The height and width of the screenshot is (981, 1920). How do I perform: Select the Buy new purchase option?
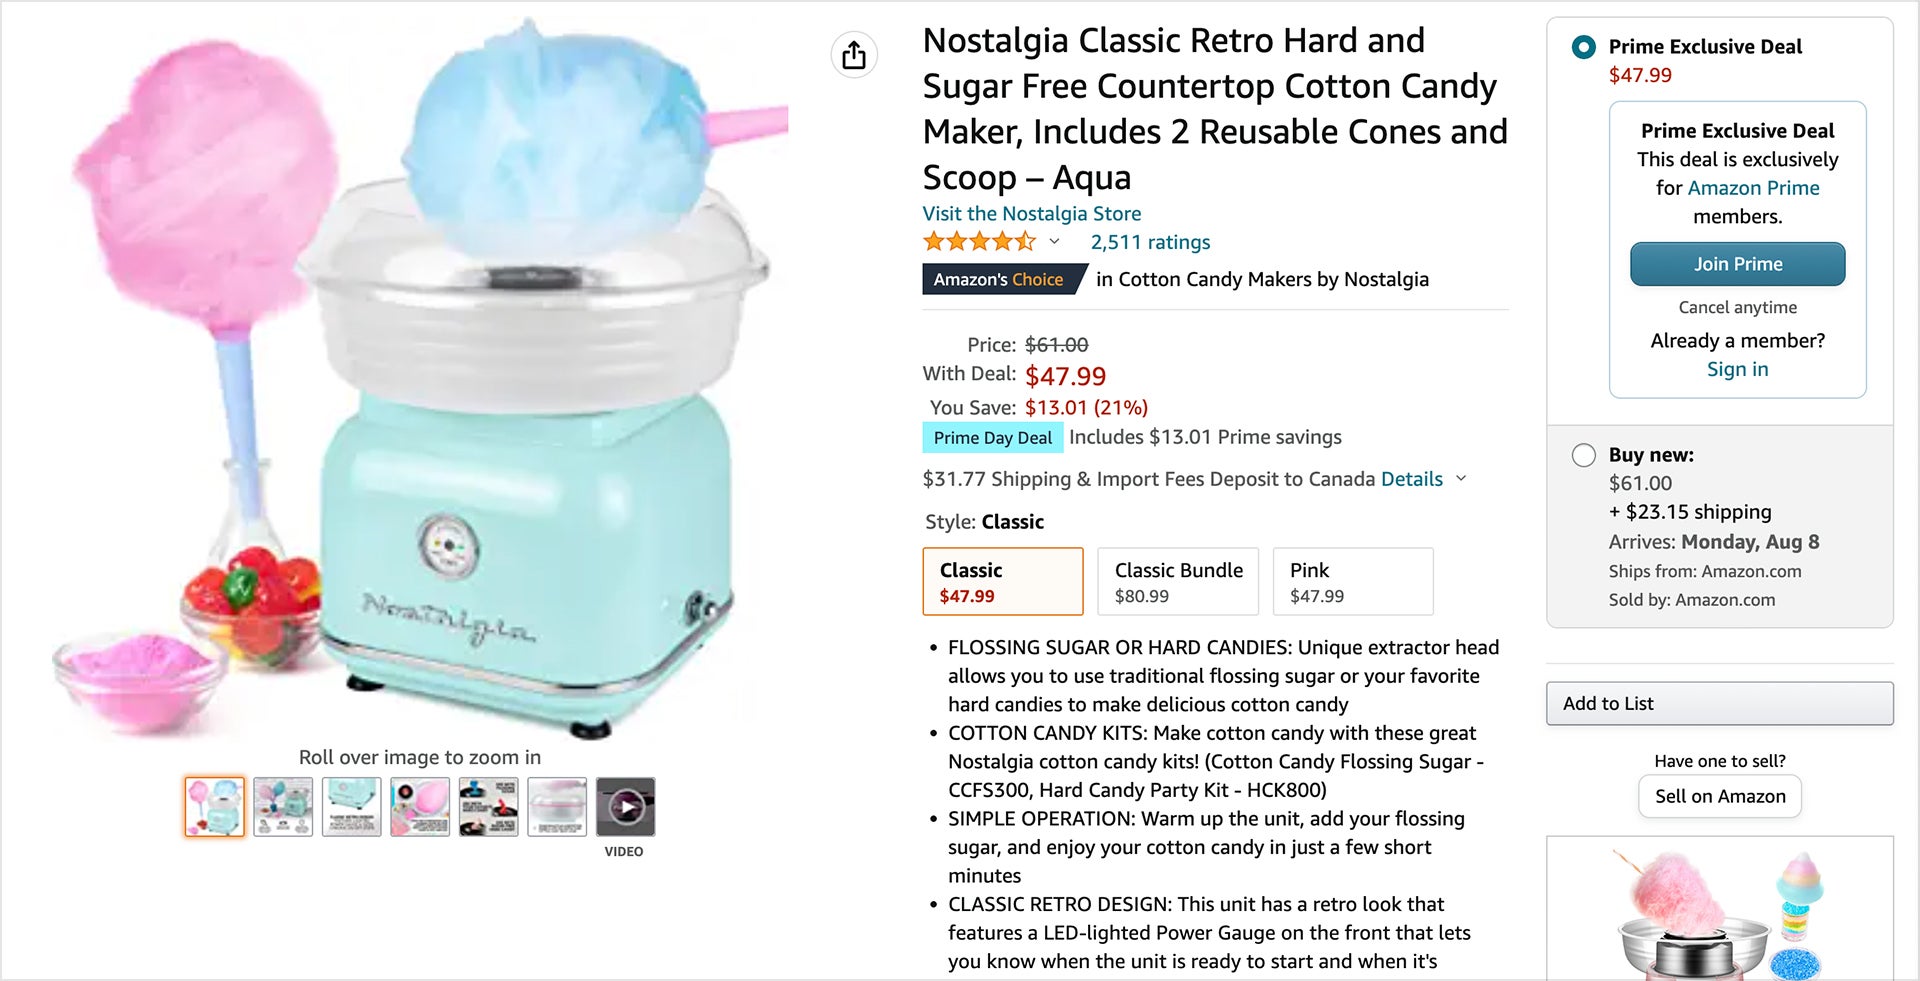1584,455
